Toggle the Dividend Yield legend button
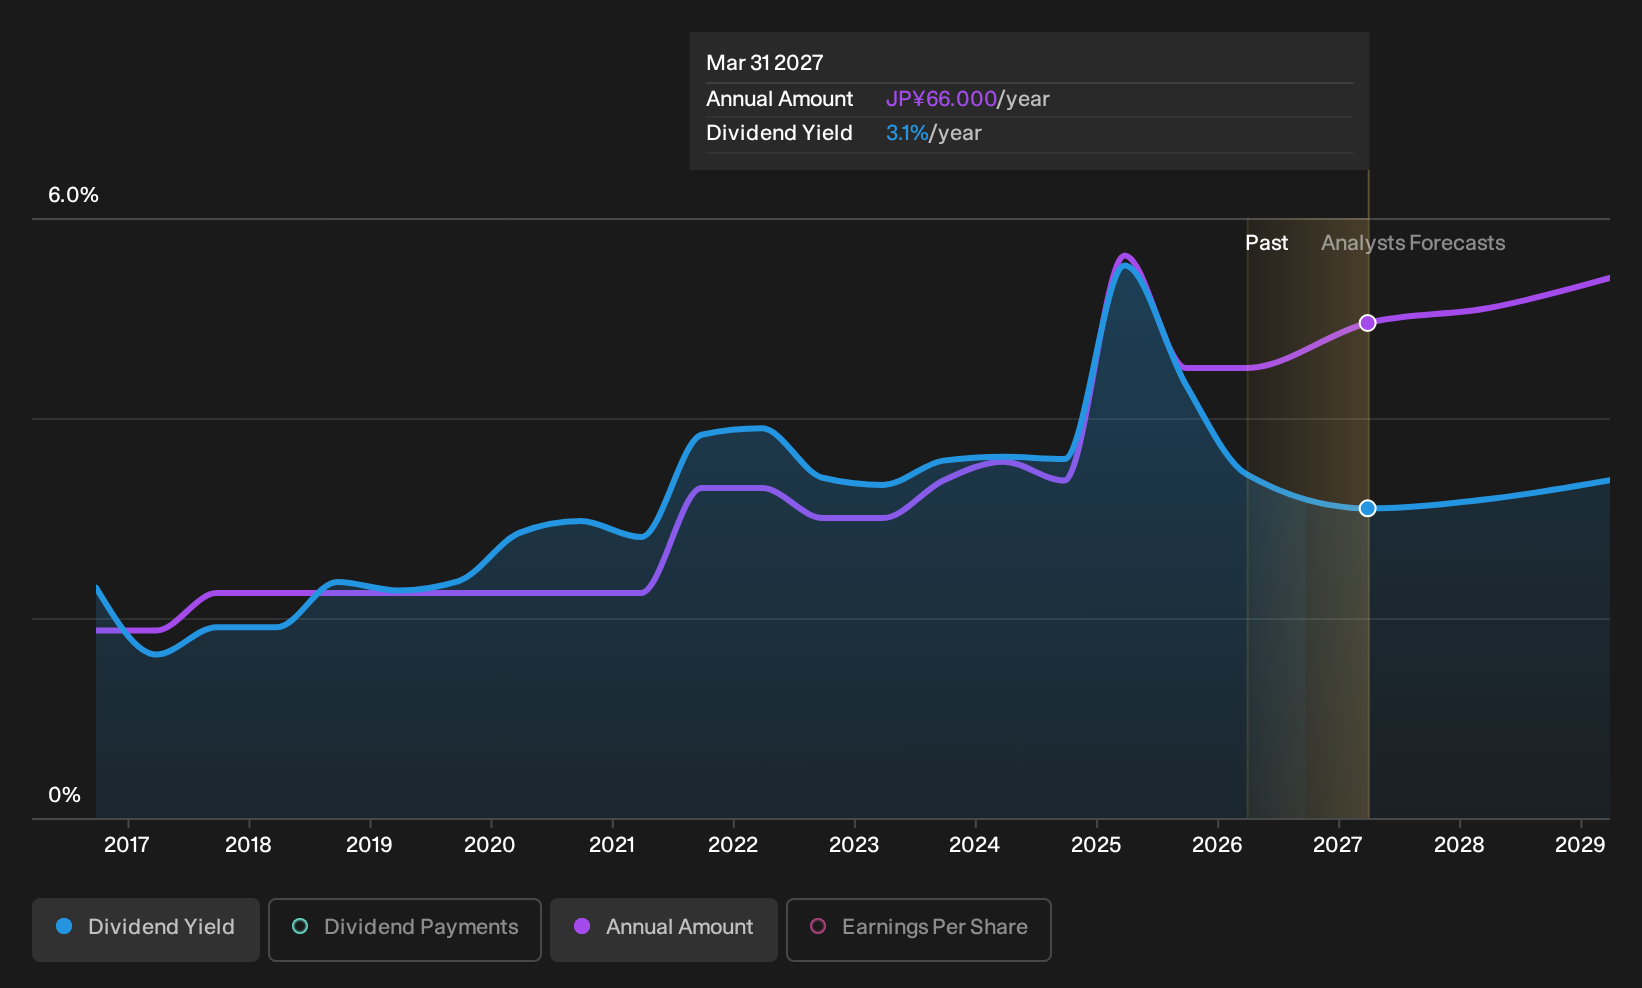This screenshot has width=1642, height=988. click(x=146, y=930)
